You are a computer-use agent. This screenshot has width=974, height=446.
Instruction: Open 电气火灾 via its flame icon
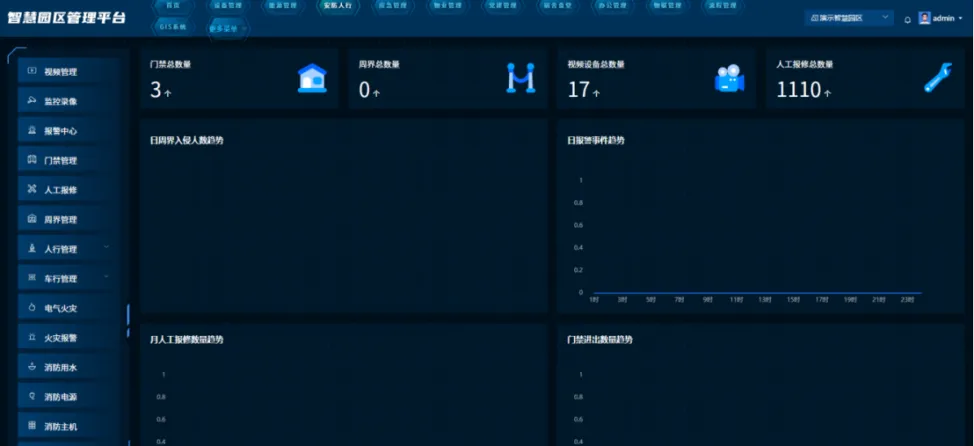(32, 307)
